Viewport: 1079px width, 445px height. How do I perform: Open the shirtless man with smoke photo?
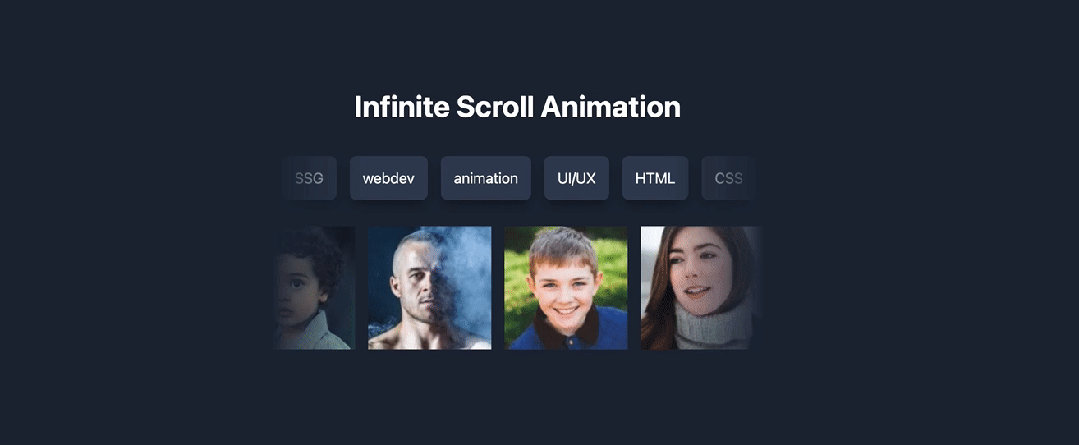pyautogui.click(x=430, y=288)
